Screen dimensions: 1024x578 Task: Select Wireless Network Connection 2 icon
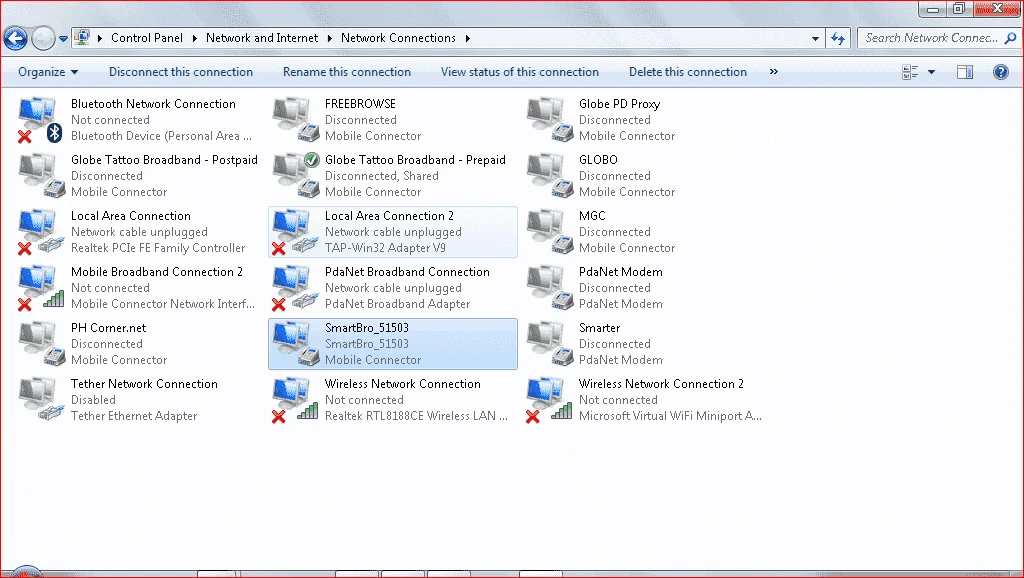549,400
